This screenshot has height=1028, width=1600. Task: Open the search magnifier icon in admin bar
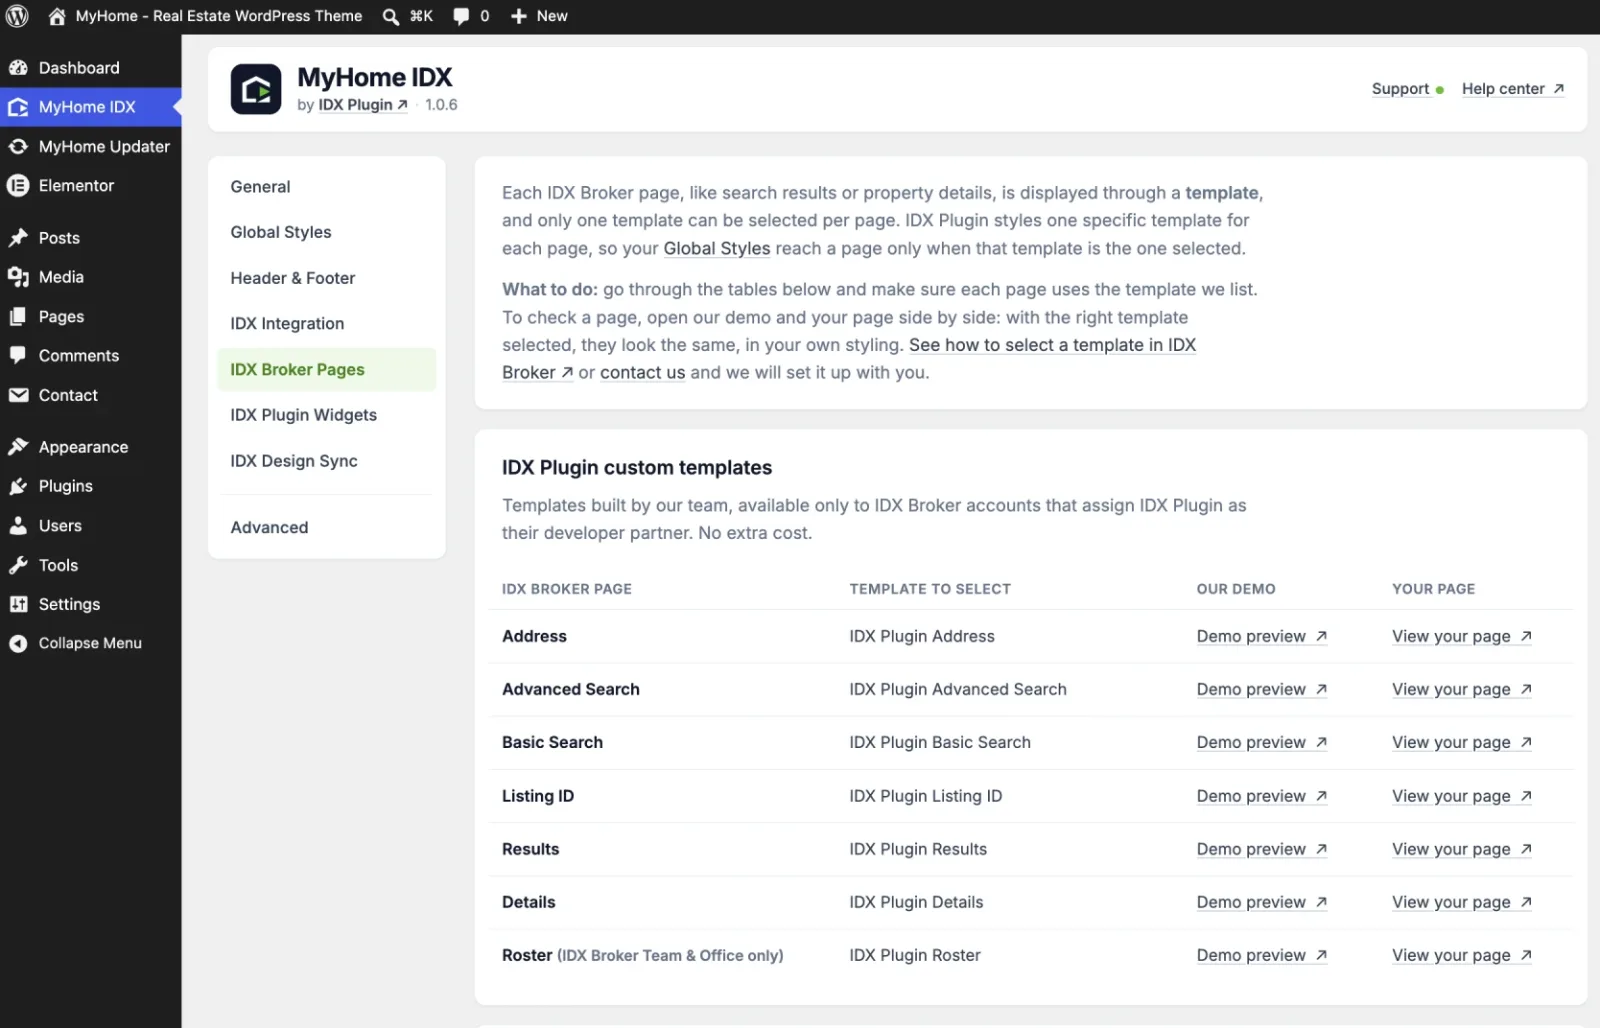click(391, 16)
